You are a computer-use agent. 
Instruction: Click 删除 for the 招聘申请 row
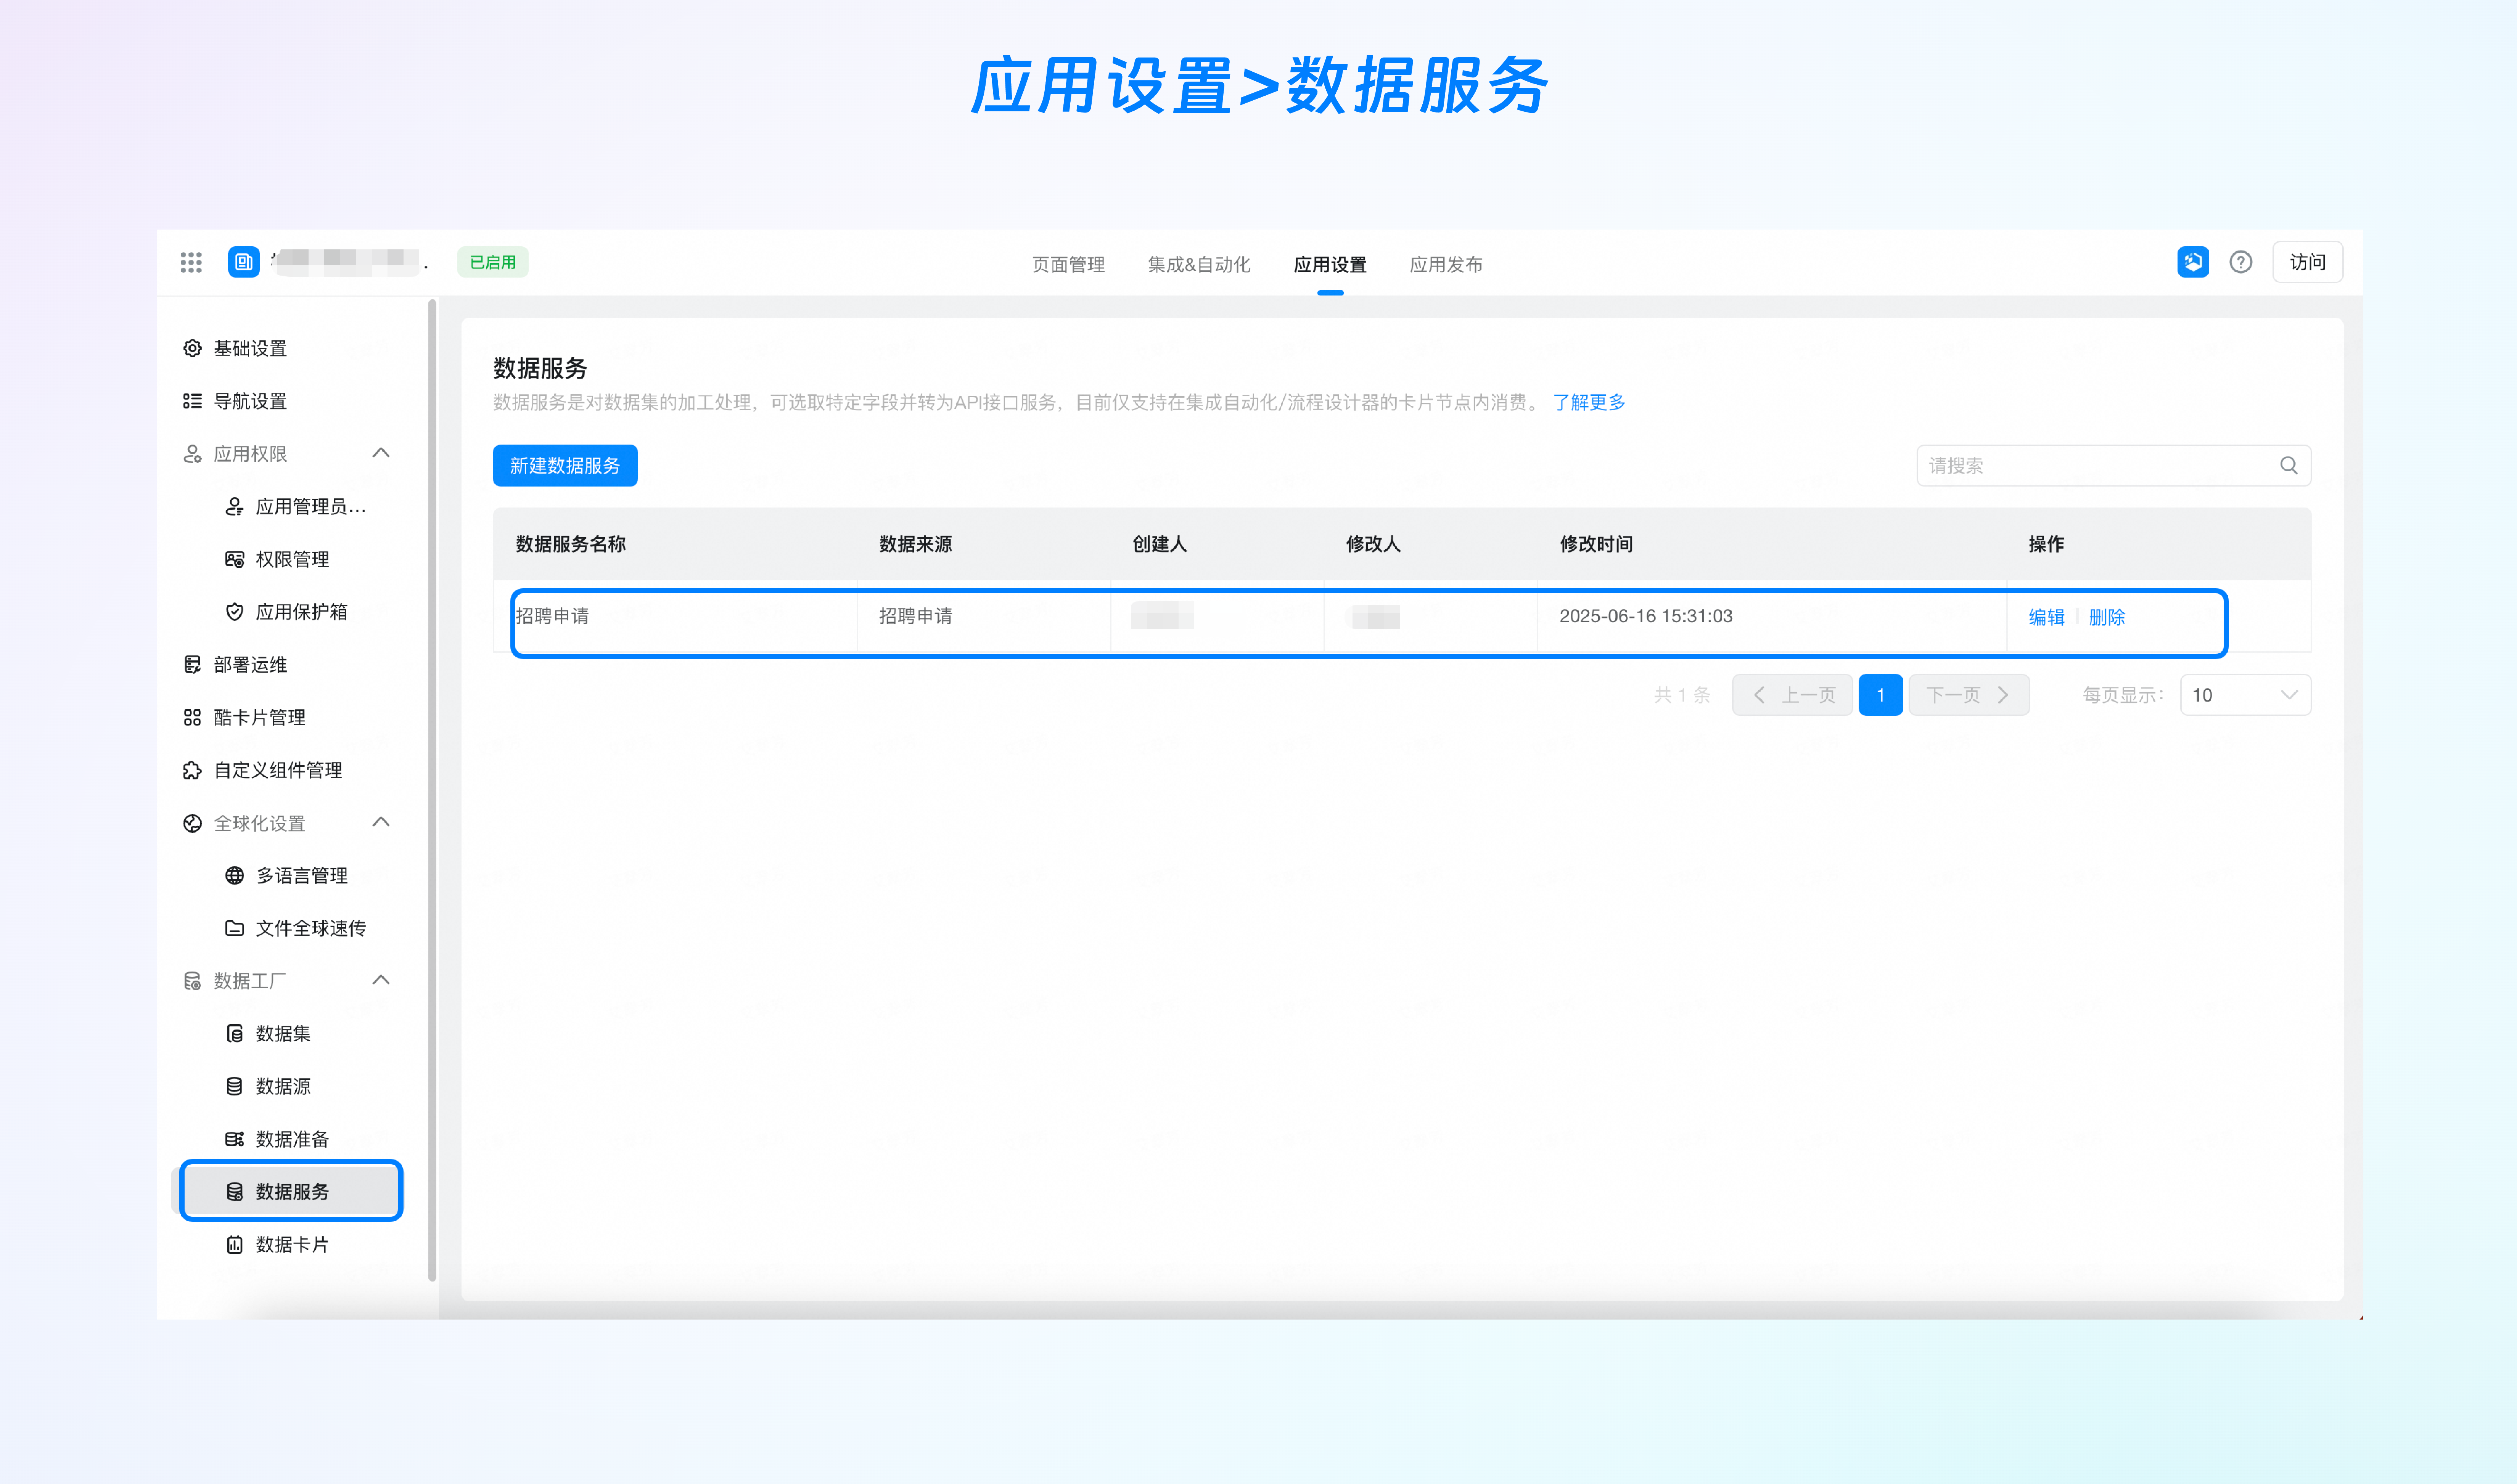click(2107, 617)
